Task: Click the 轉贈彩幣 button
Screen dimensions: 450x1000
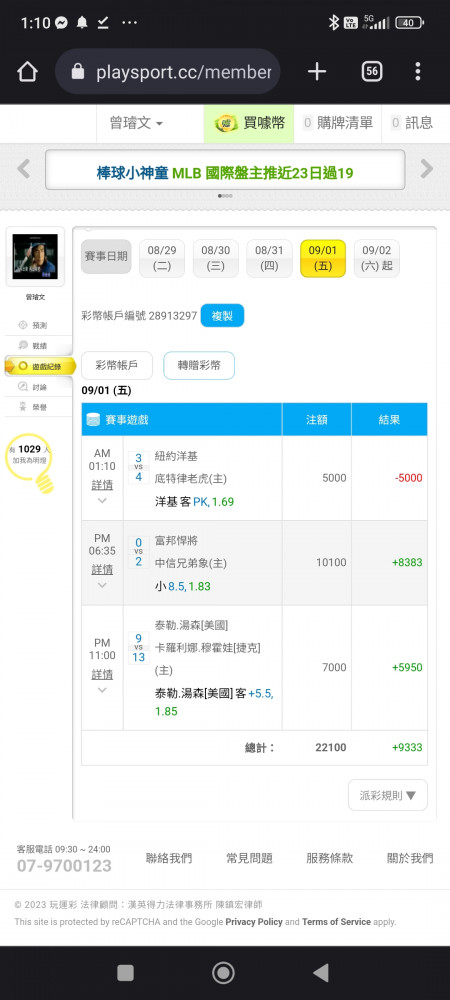Action: [199, 365]
